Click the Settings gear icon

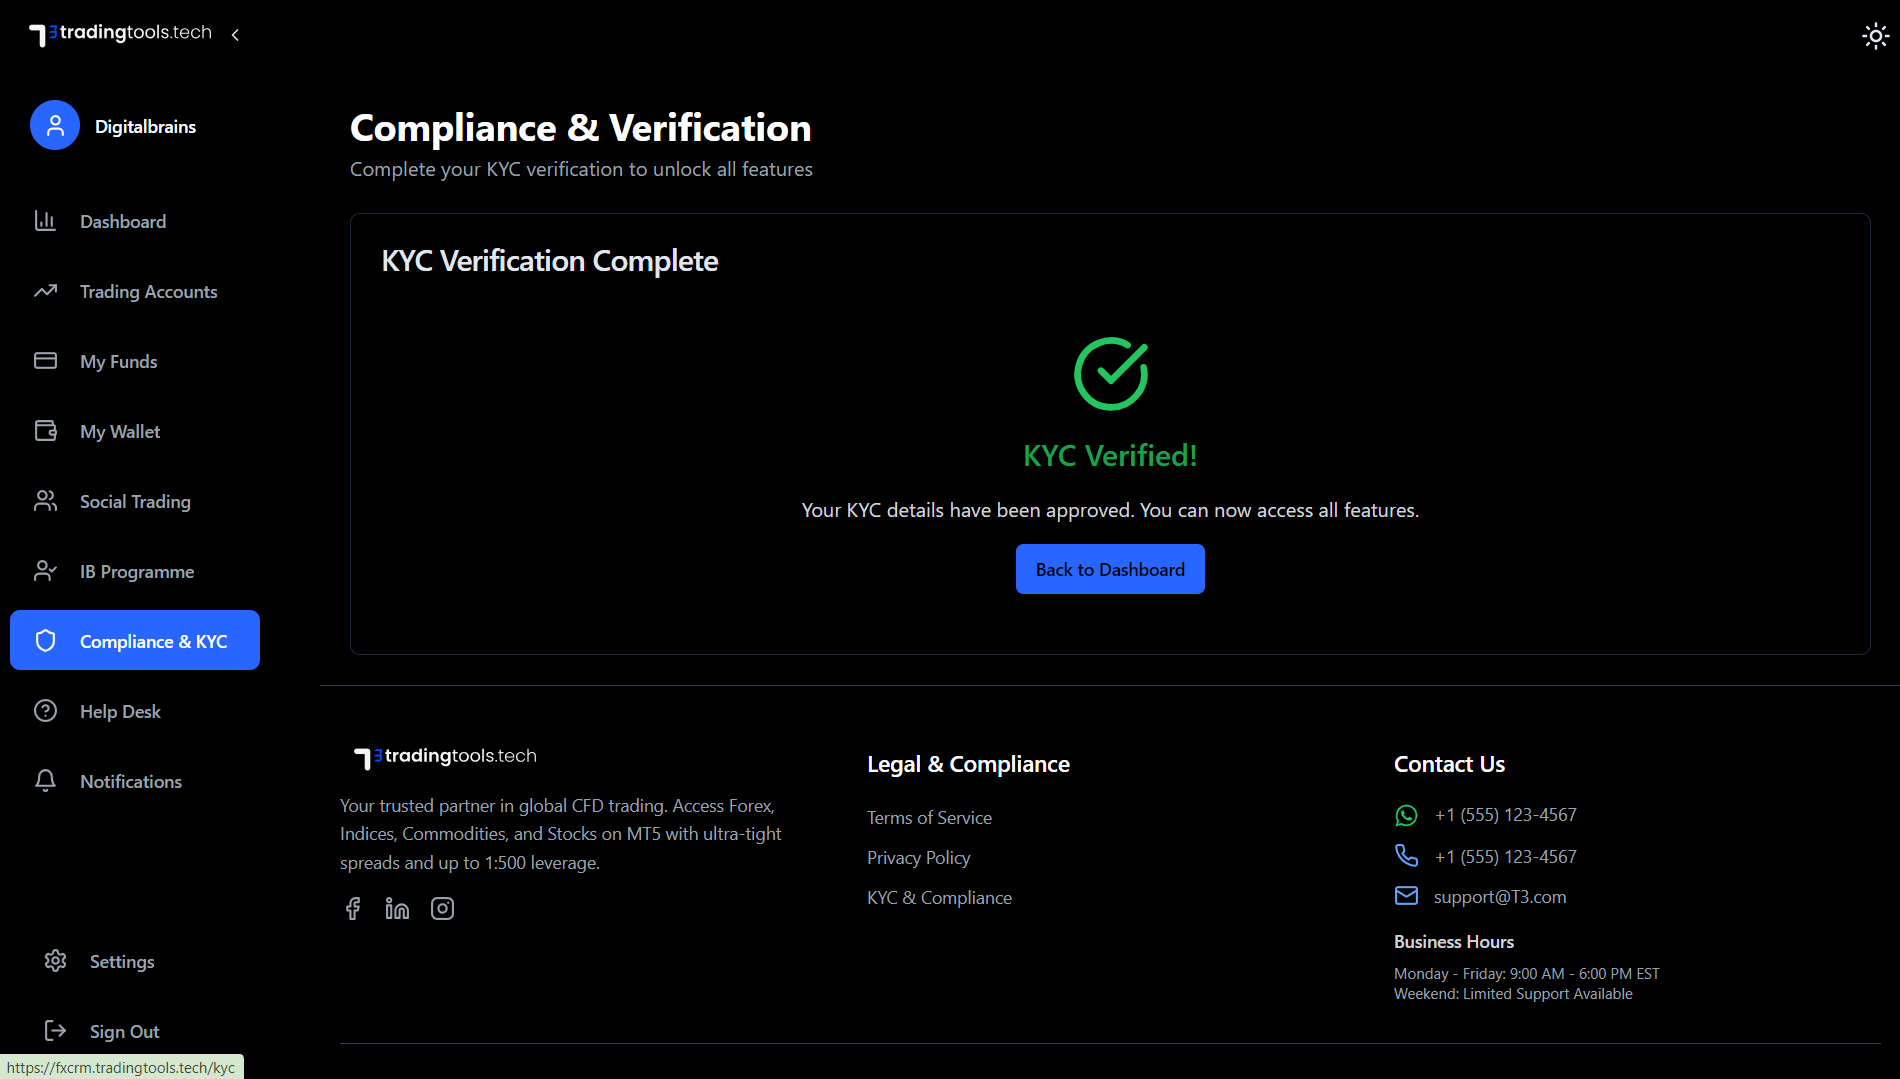[55, 961]
